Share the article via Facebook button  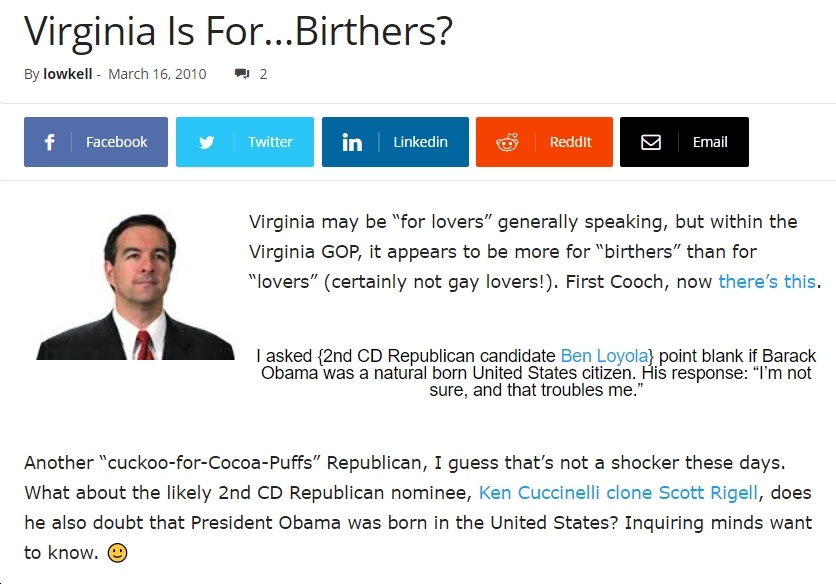coord(96,142)
